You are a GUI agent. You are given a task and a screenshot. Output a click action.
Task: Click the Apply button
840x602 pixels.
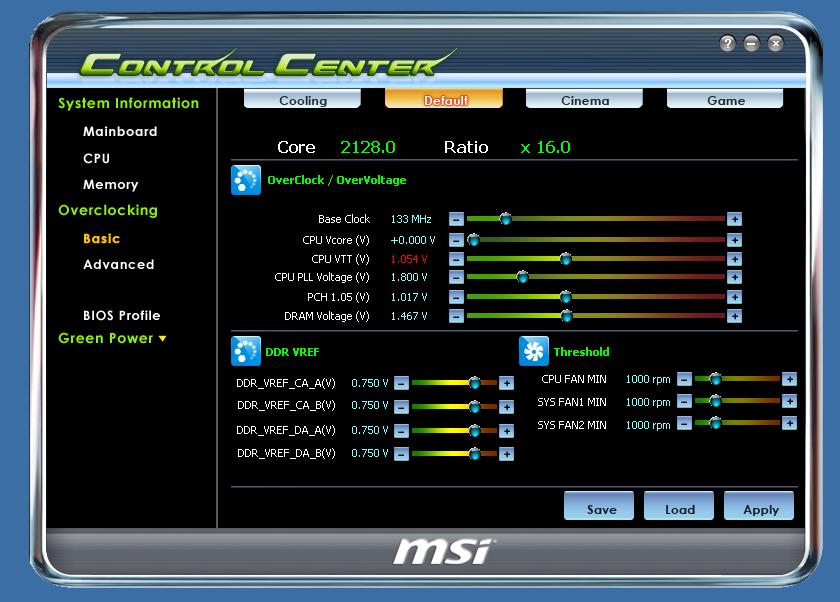pyautogui.click(x=759, y=507)
